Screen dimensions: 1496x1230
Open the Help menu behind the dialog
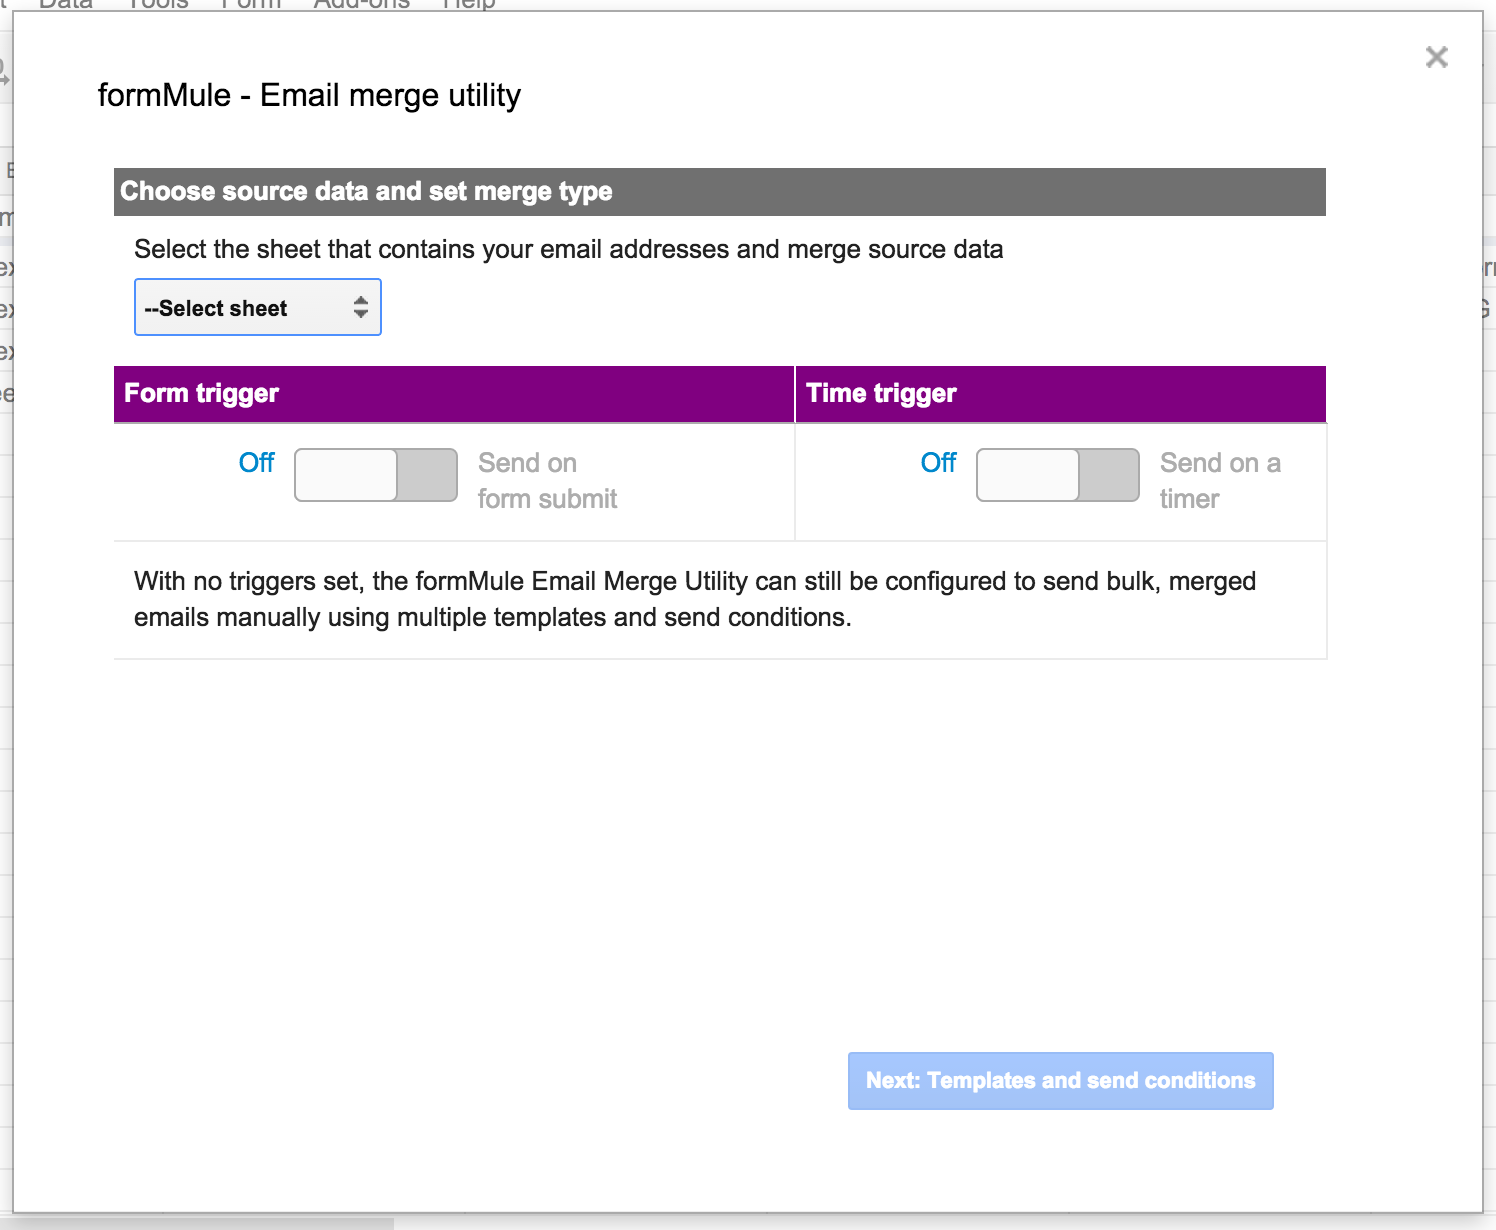[x=469, y=5]
